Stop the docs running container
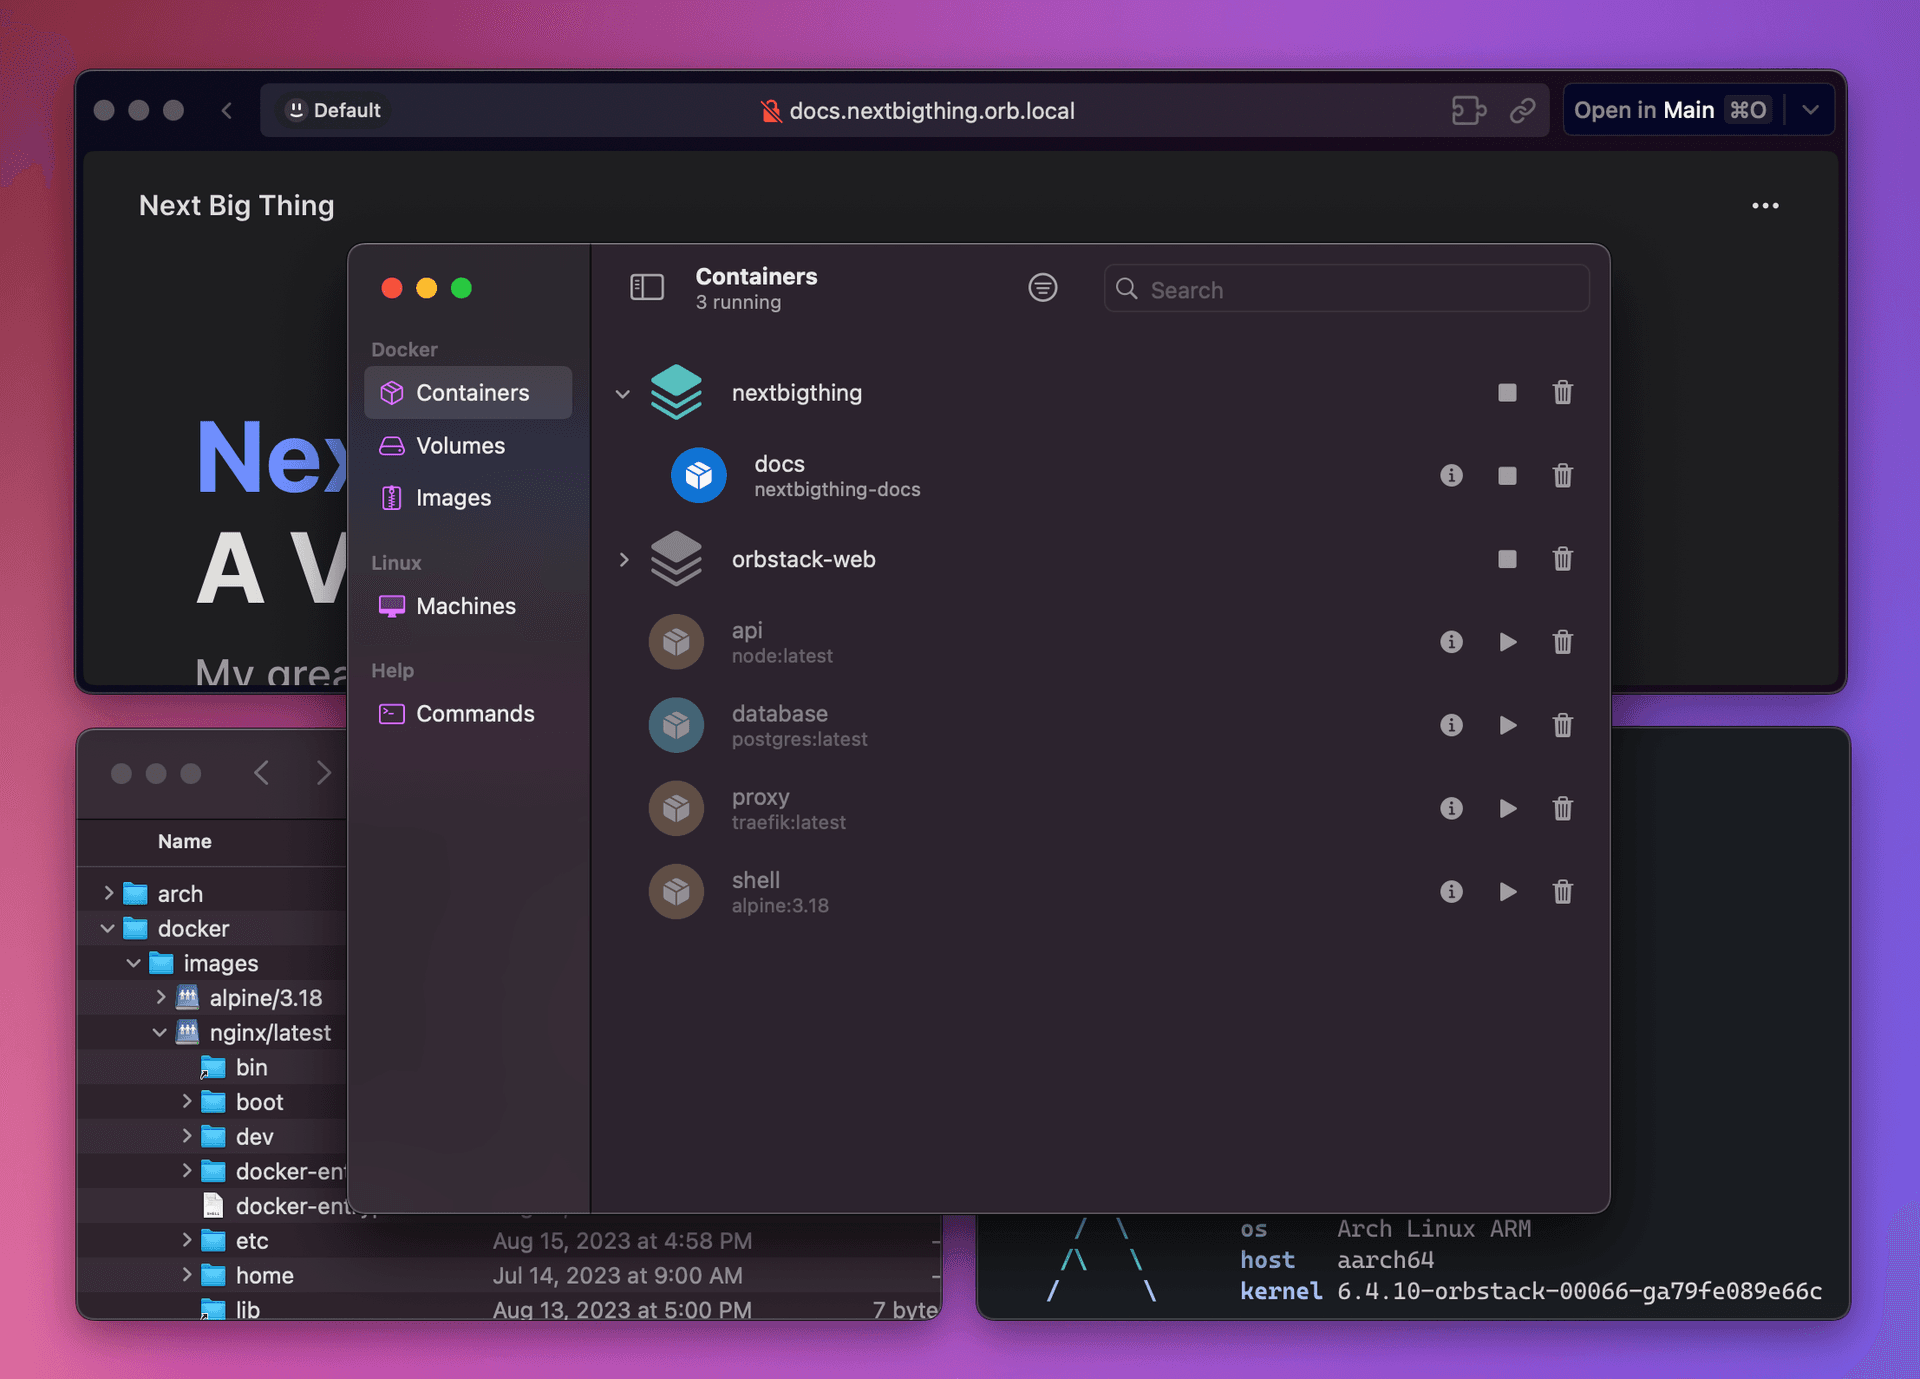The width and height of the screenshot is (1920, 1379). tap(1507, 476)
